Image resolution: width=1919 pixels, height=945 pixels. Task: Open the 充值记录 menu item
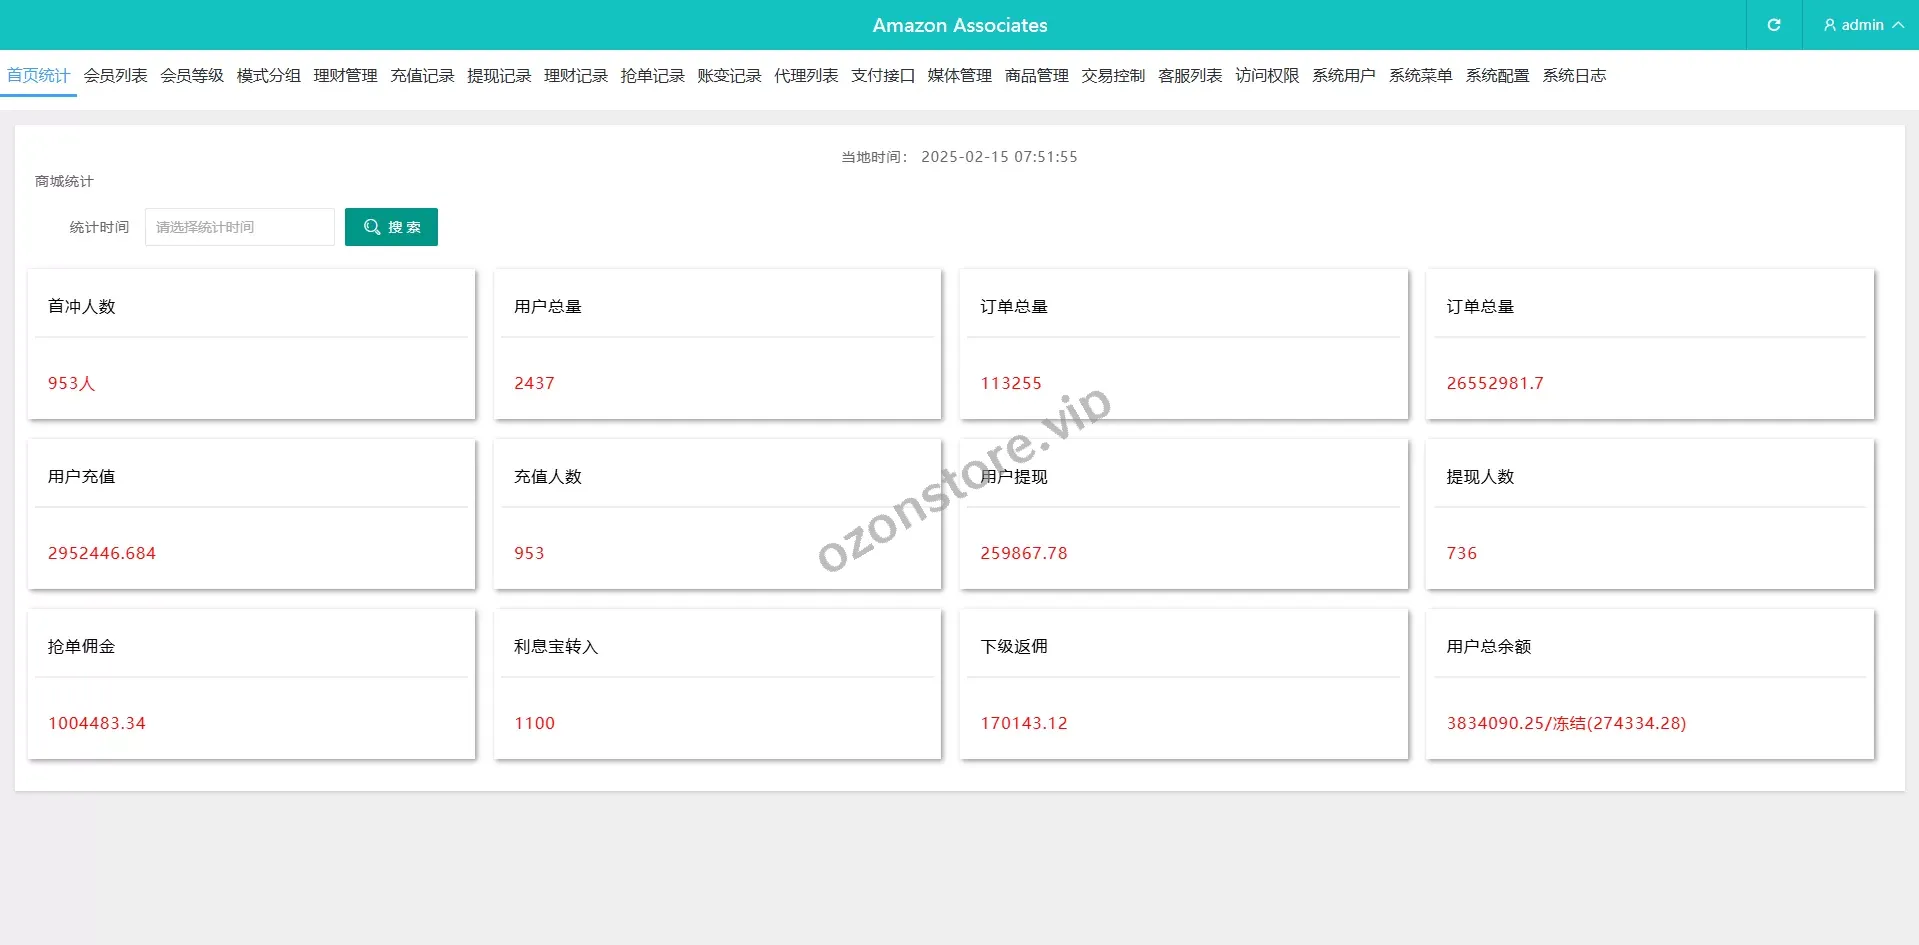pyautogui.click(x=422, y=76)
